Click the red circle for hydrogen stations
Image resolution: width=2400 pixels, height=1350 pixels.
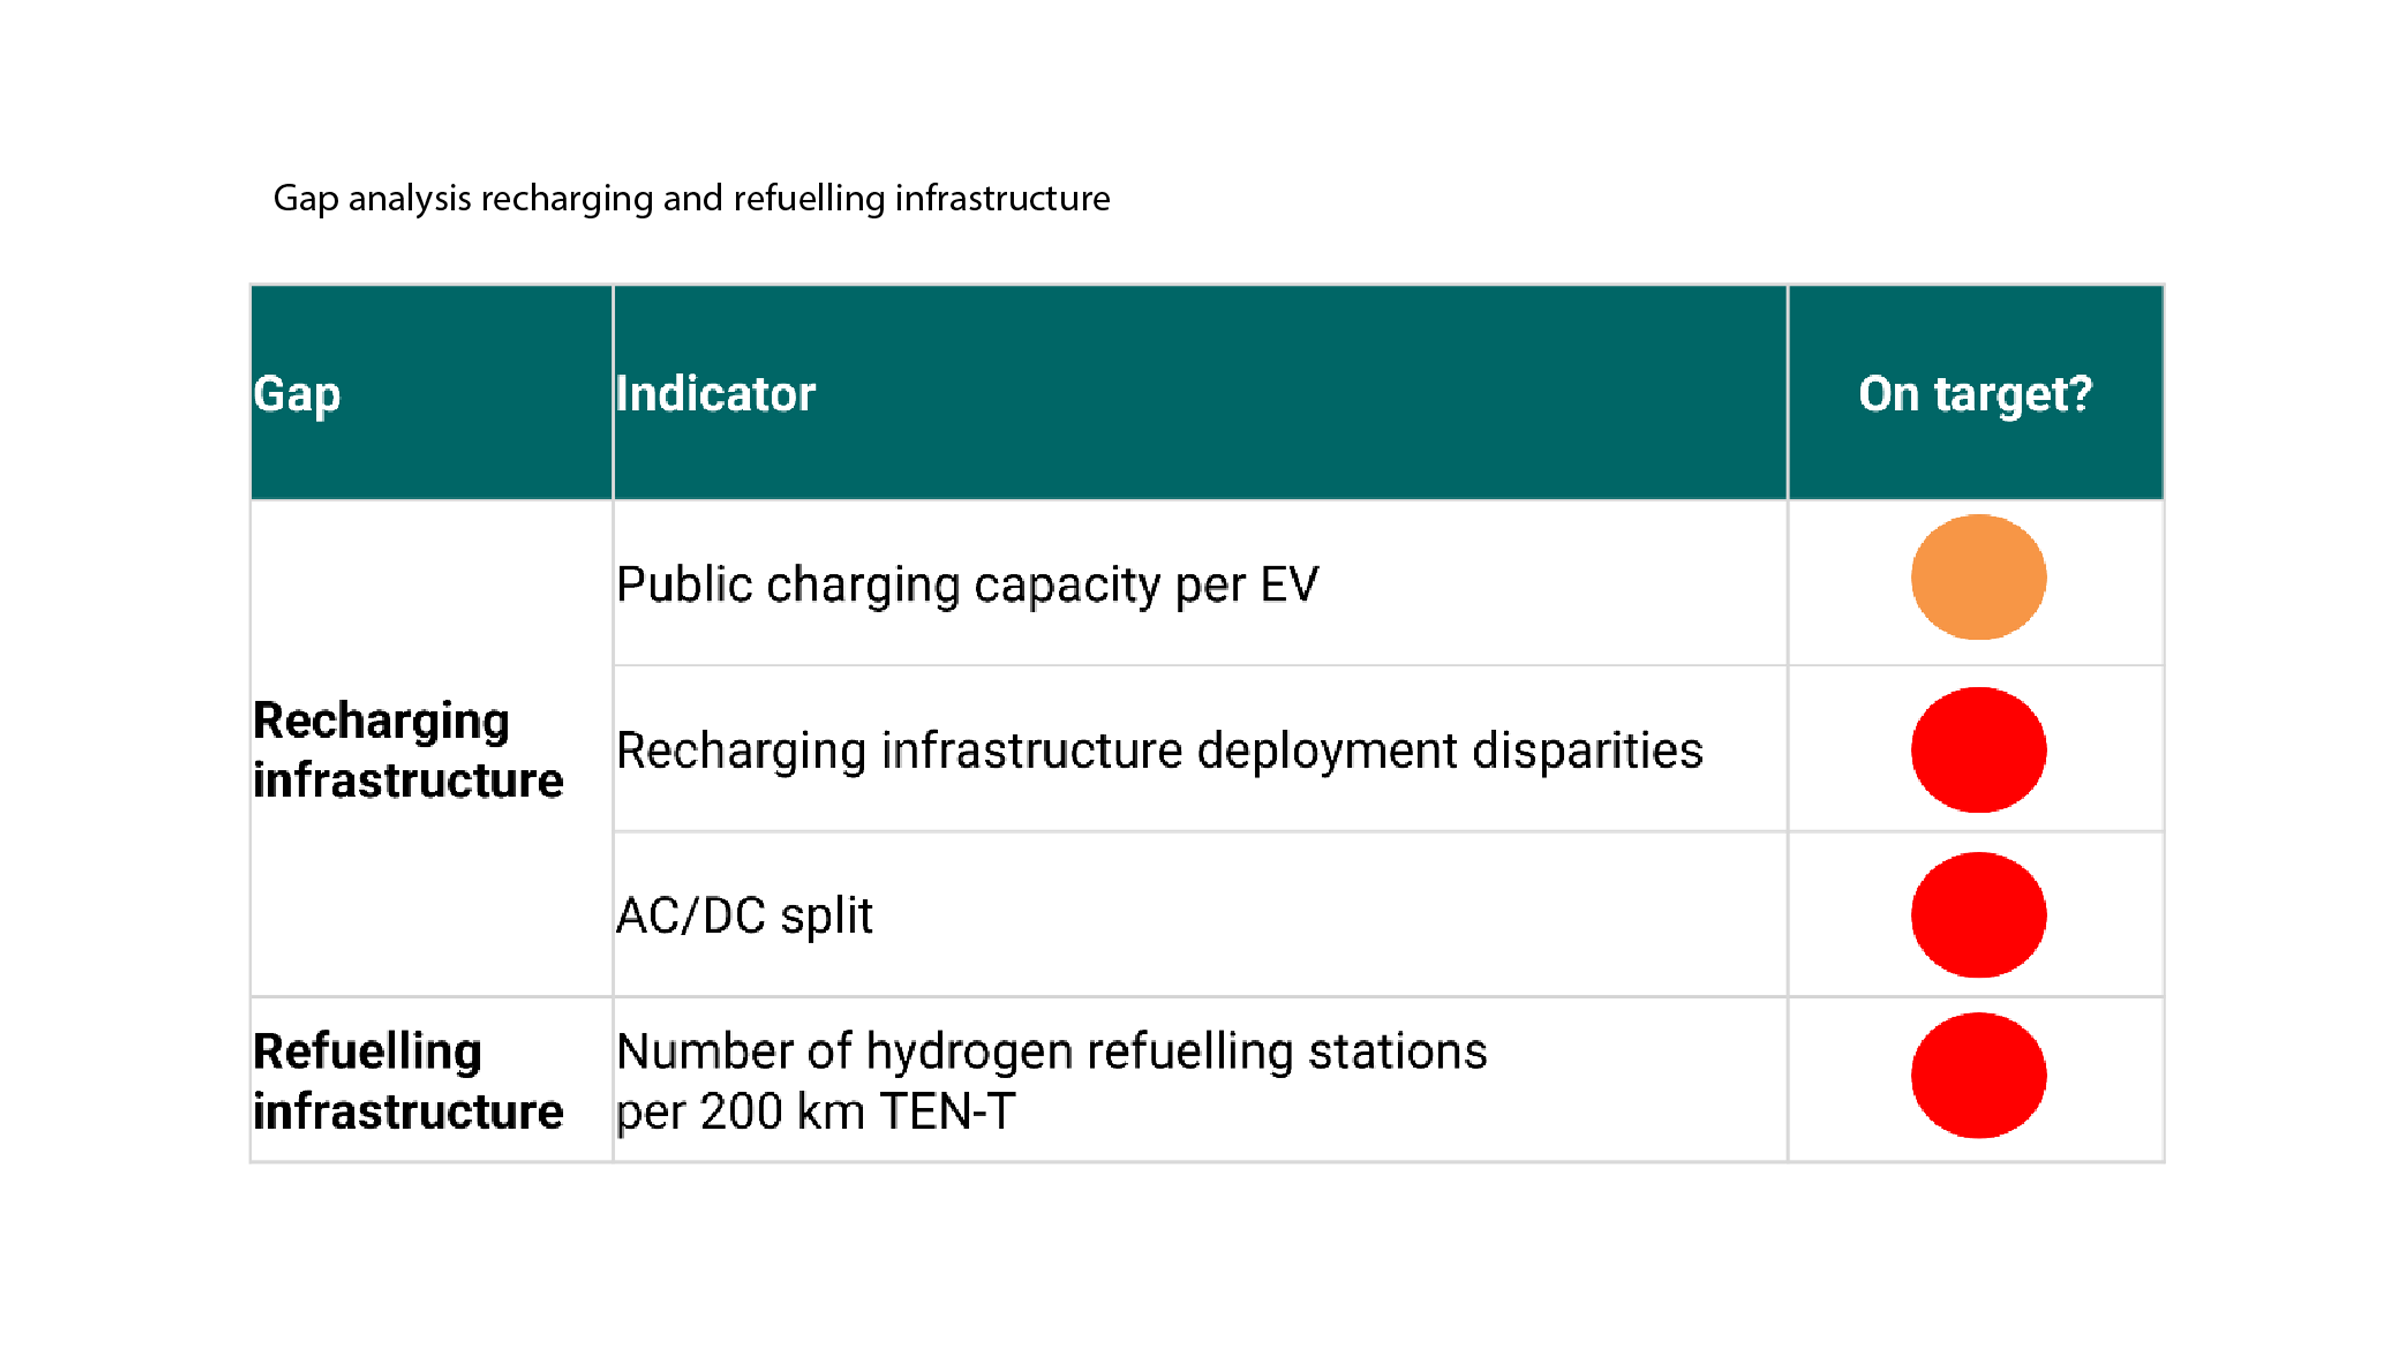tap(1978, 1075)
